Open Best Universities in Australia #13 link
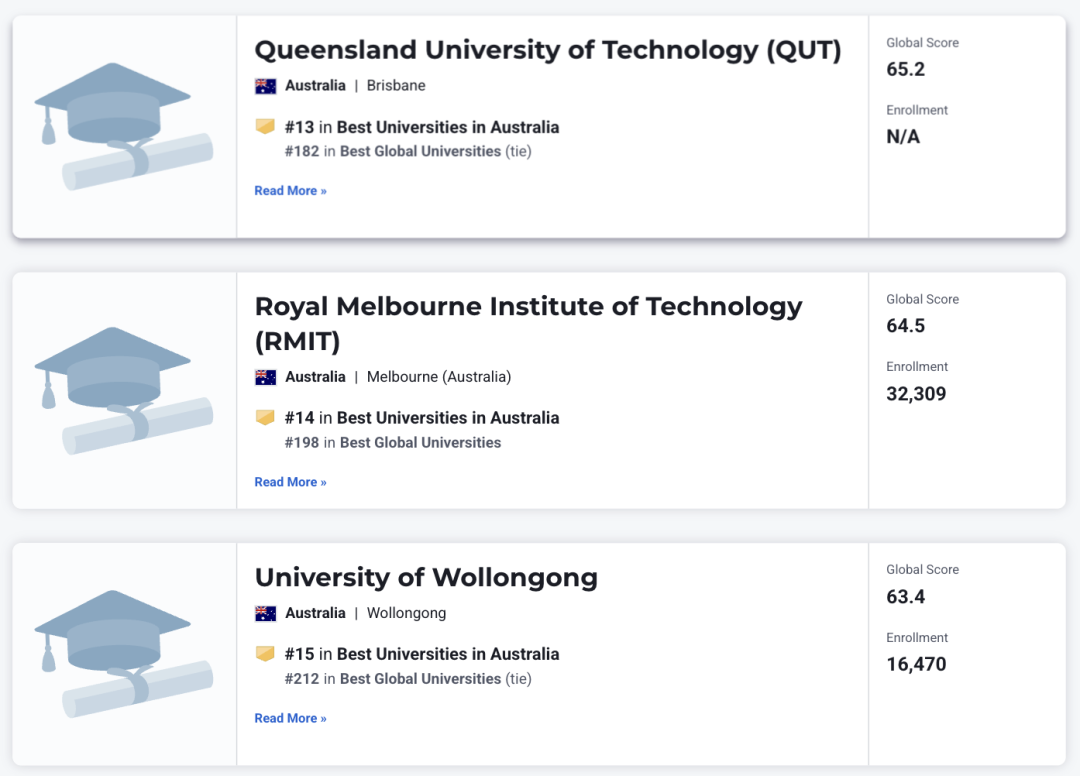This screenshot has width=1080, height=776. coord(448,127)
